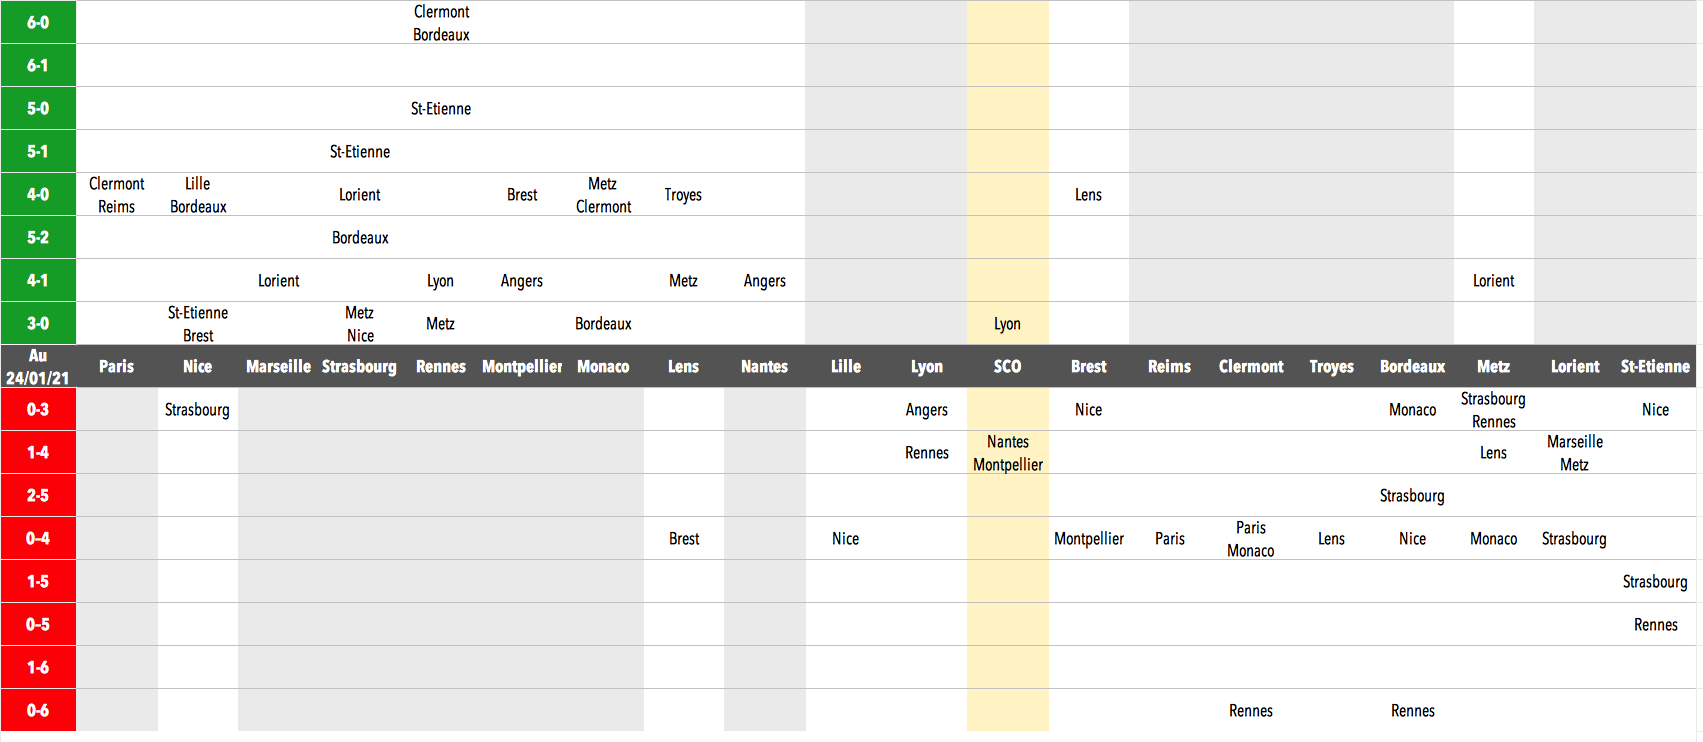
Task: Click the Montpellier column header
Action: pos(522,366)
